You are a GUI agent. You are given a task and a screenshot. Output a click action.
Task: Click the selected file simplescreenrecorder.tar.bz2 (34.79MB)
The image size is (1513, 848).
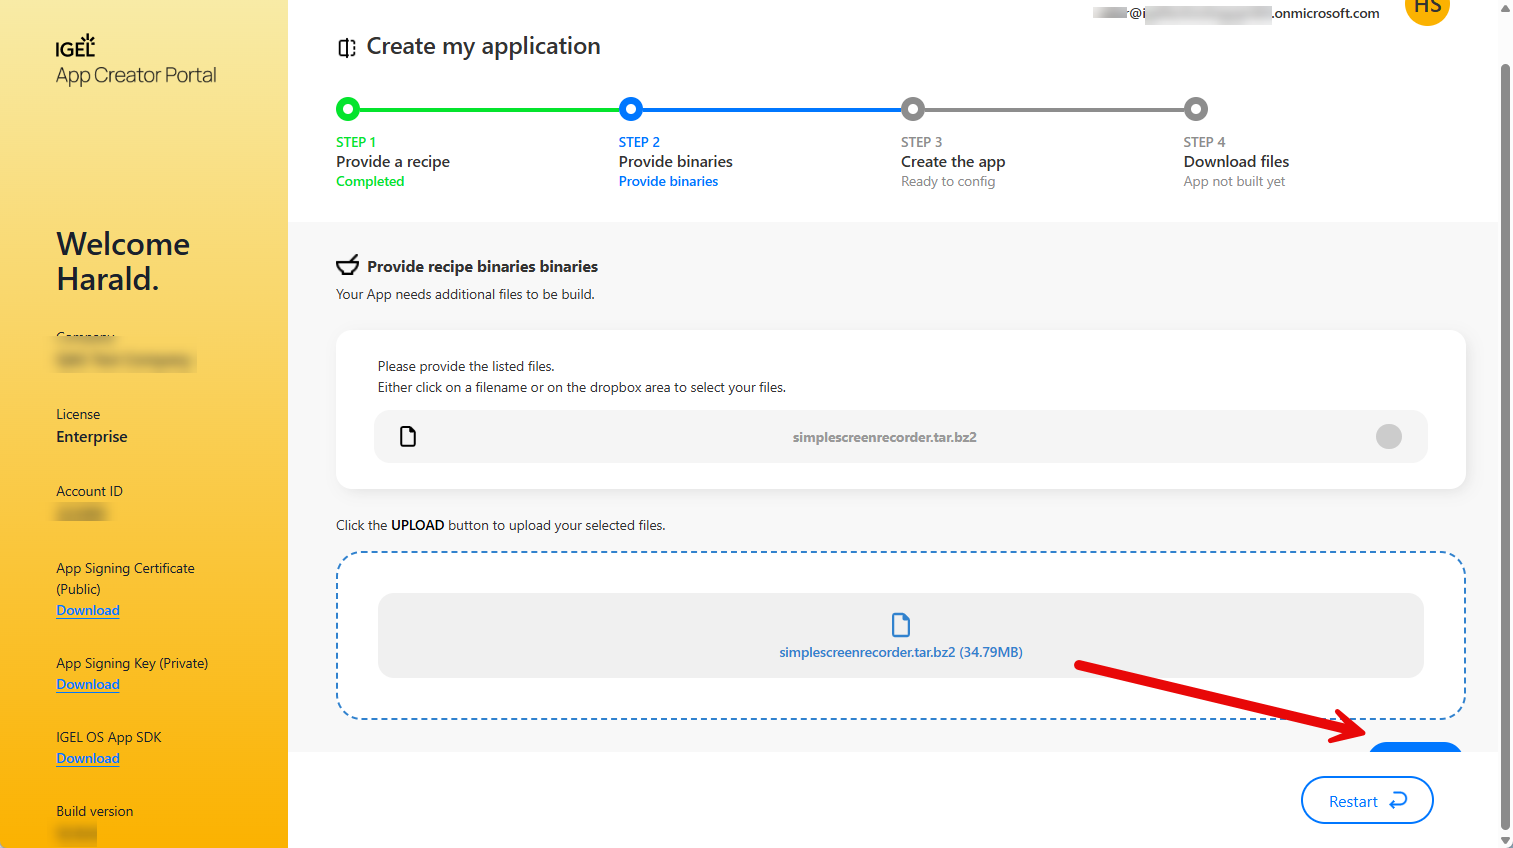click(x=900, y=652)
